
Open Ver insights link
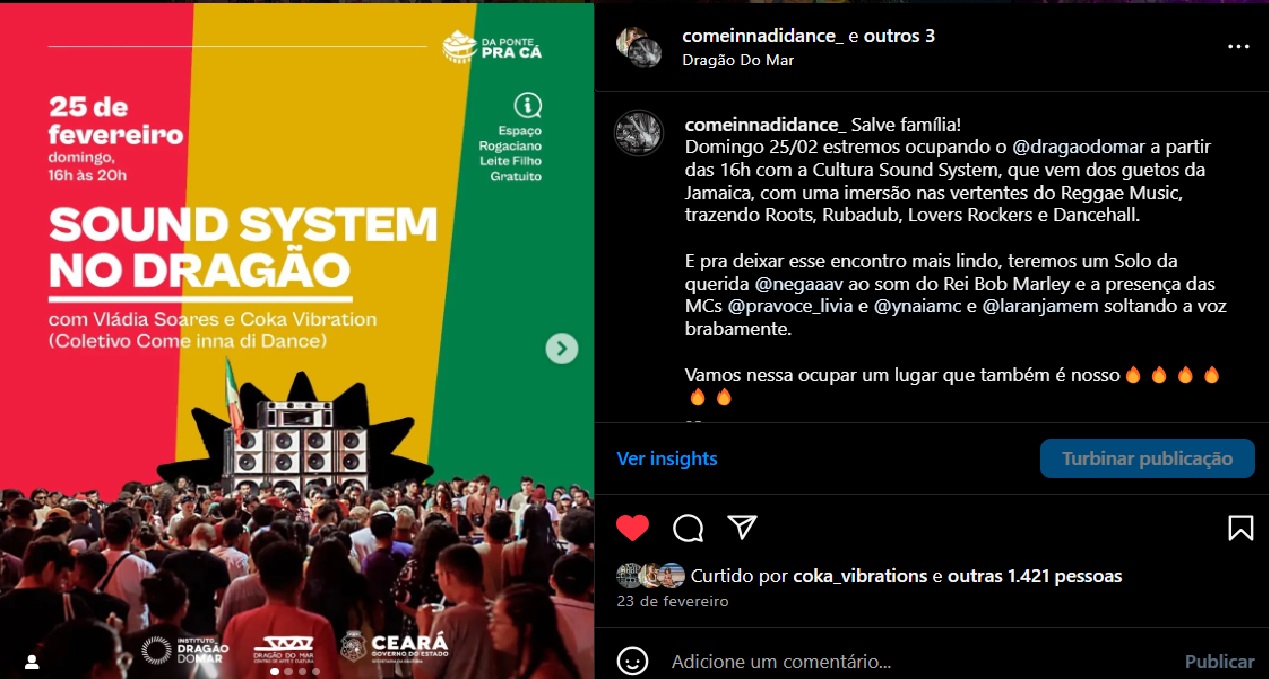pyautogui.click(x=667, y=459)
